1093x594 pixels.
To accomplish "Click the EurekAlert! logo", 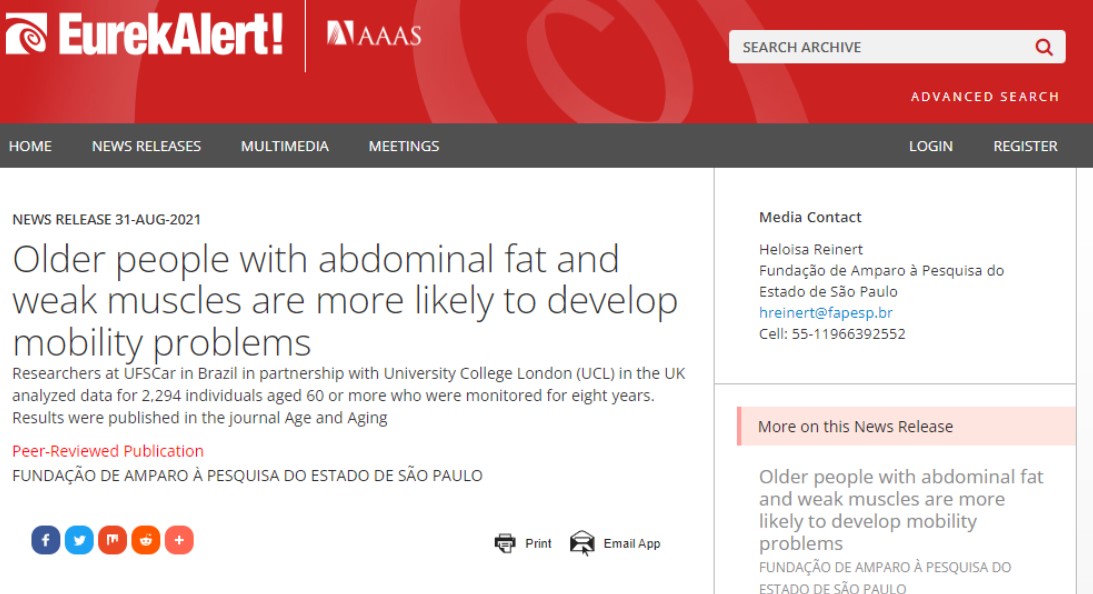I will tap(144, 36).
